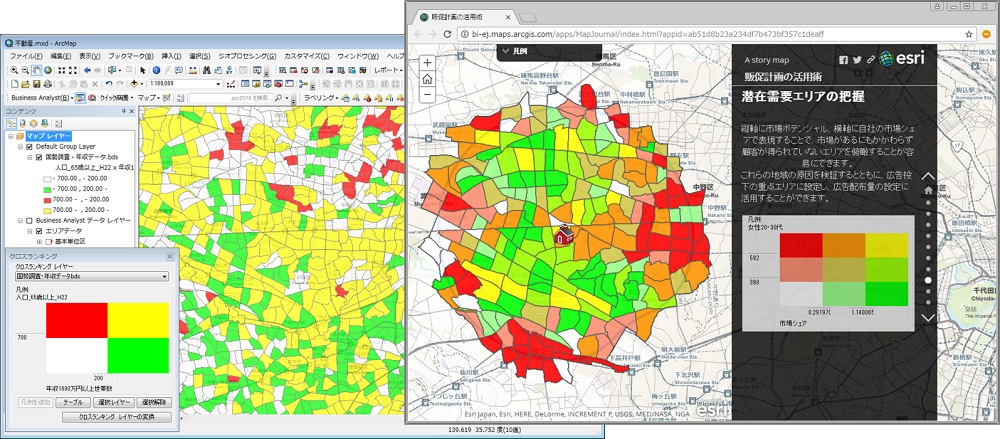Create a new map document
Image resolution: width=1000 pixels, height=439 pixels.
(14, 84)
